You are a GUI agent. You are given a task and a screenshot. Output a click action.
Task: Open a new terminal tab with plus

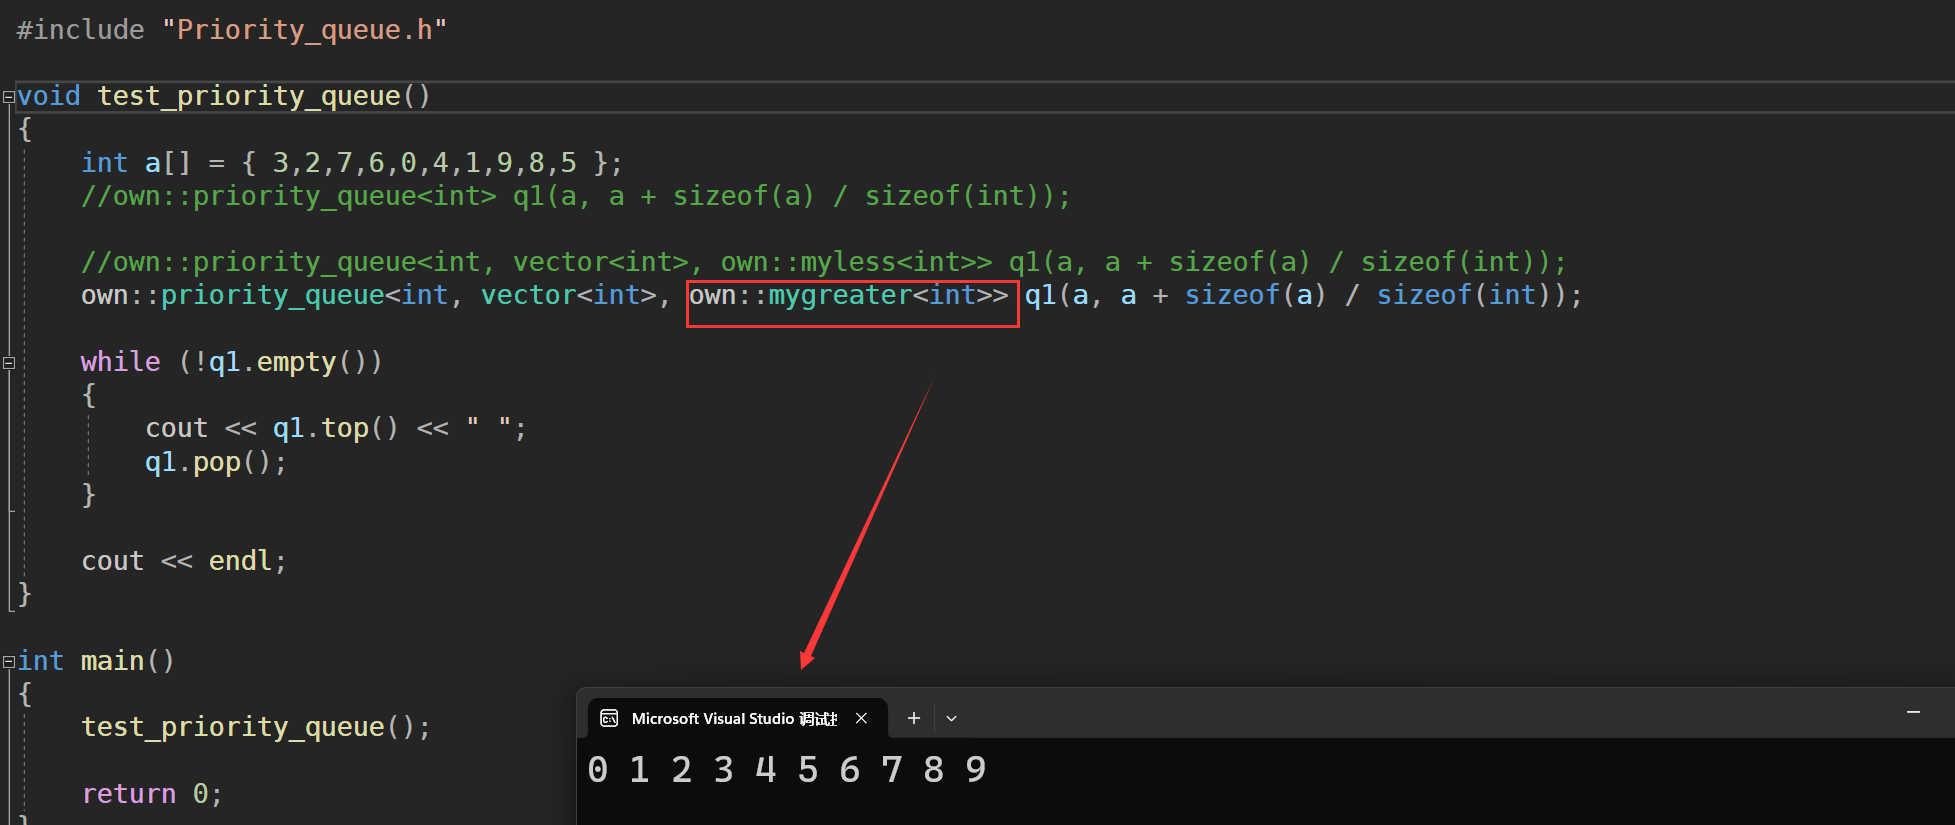(x=913, y=718)
